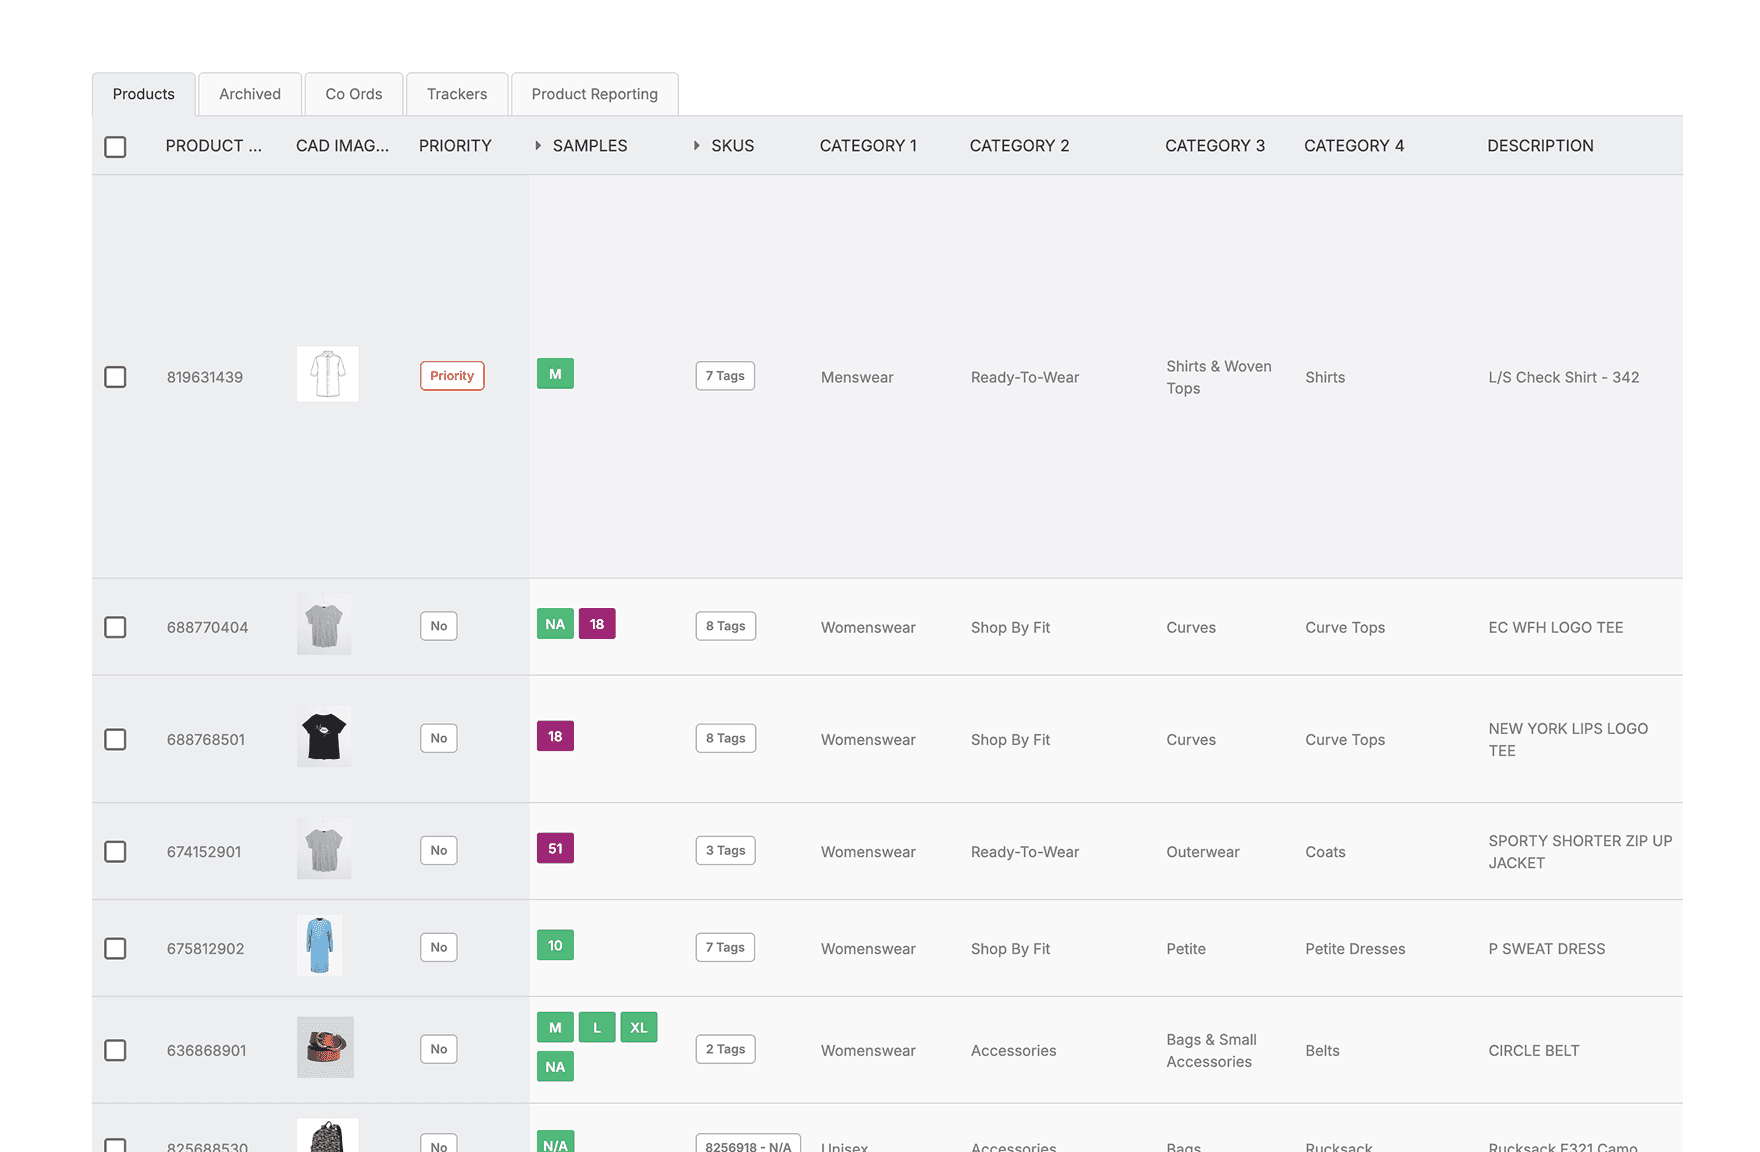Click product number 688770404
Image resolution: width=1760 pixels, height=1152 pixels.
[207, 627]
